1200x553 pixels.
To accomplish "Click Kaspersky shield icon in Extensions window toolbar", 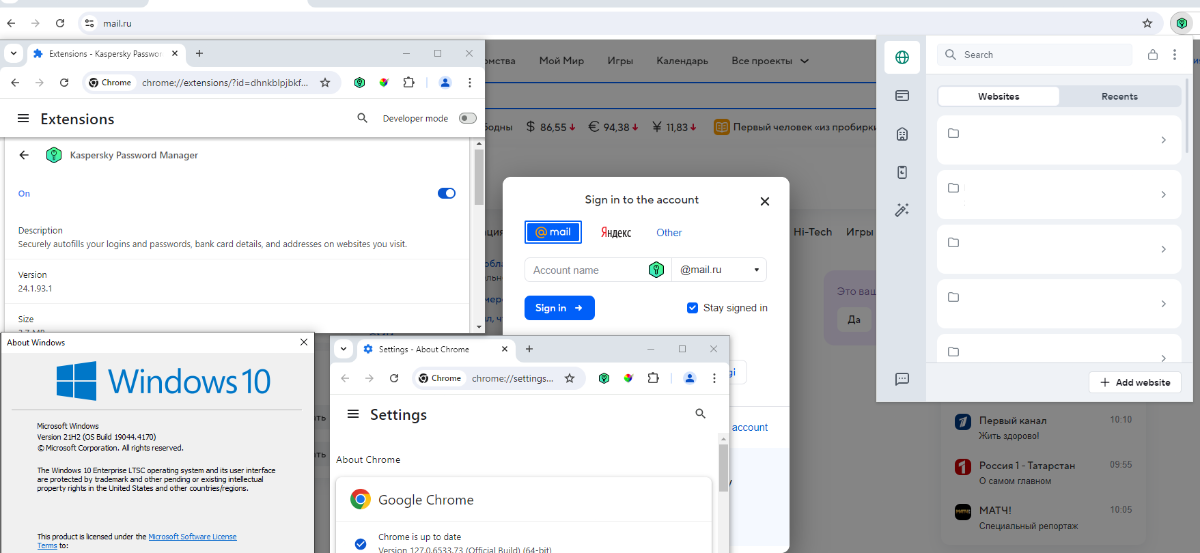I will (x=359, y=82).
